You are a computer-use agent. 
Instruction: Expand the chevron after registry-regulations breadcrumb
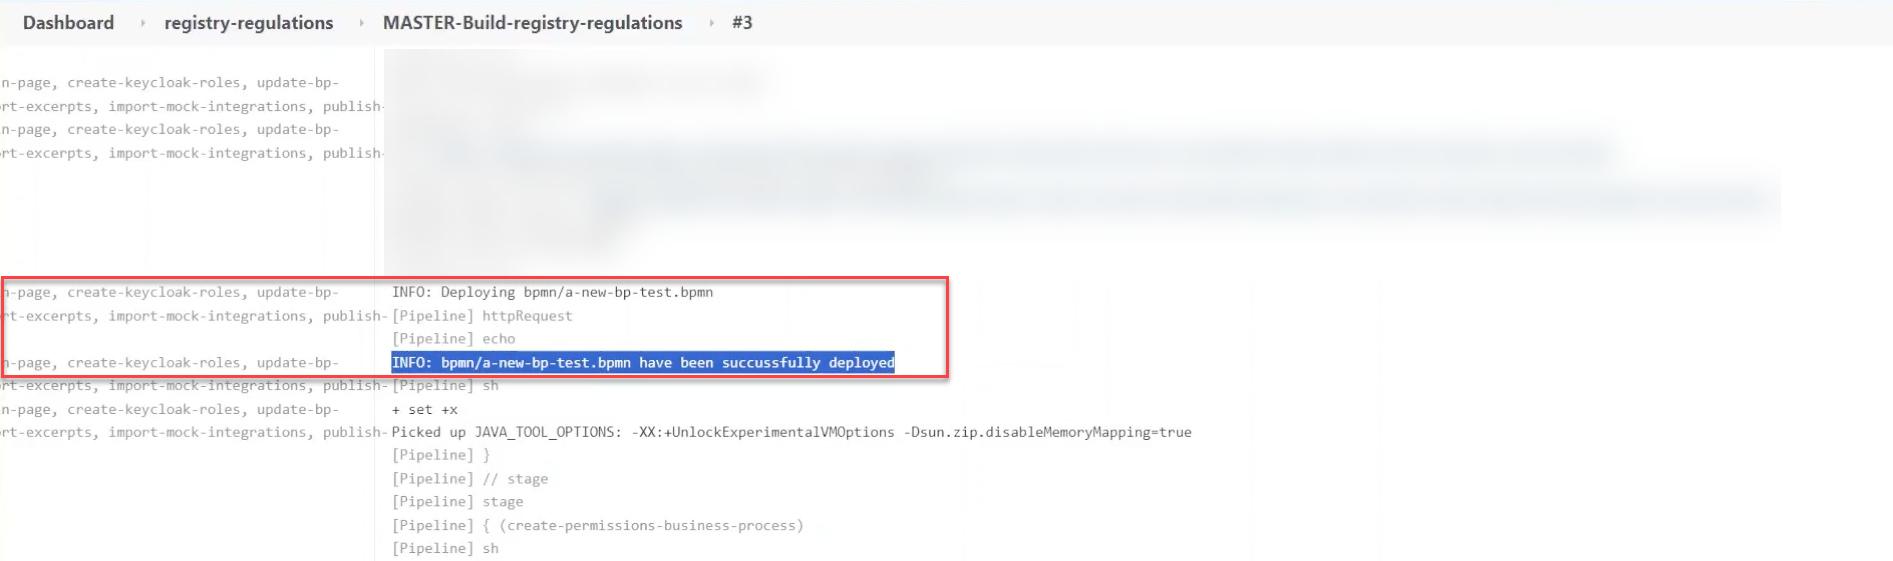361,23
